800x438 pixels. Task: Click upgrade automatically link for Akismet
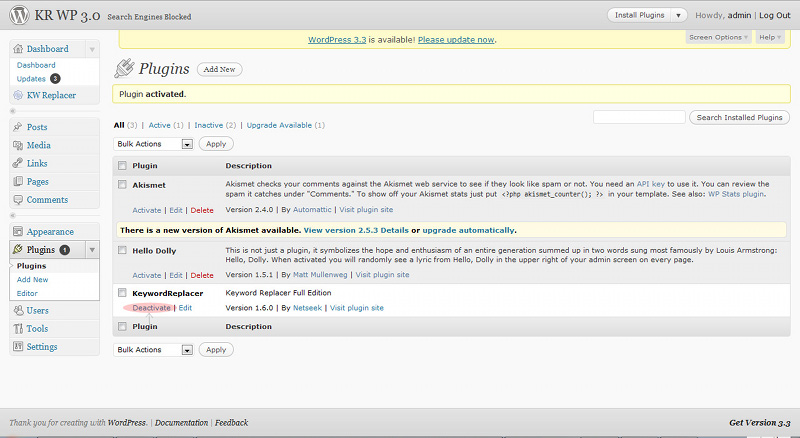click(468, 230)
